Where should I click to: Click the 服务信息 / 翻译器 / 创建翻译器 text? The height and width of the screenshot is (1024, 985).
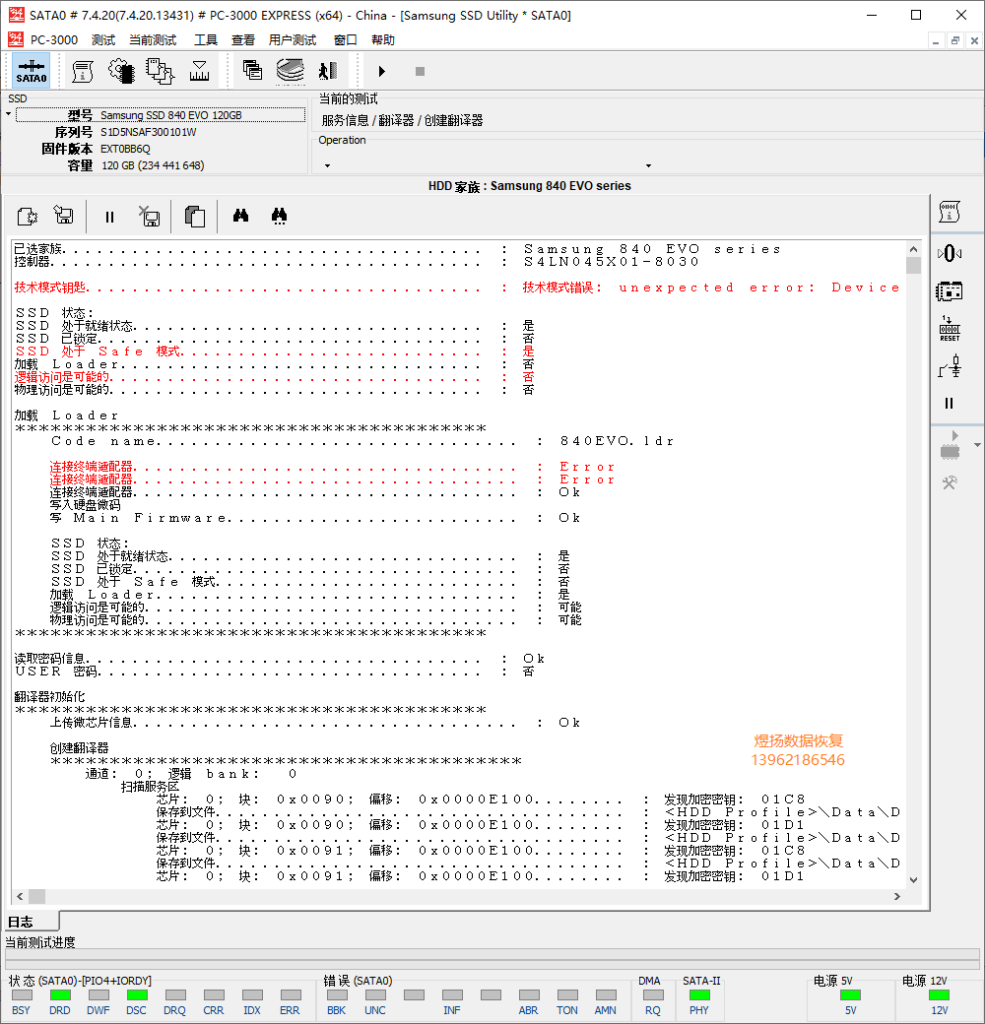402,120
